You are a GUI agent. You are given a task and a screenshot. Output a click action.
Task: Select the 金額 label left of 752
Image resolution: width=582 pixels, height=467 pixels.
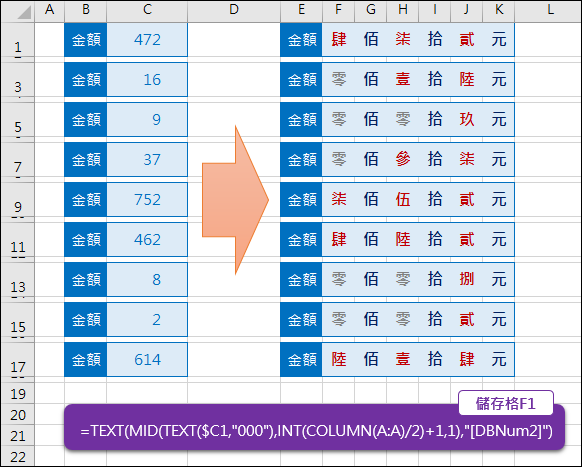click(85, 200)
